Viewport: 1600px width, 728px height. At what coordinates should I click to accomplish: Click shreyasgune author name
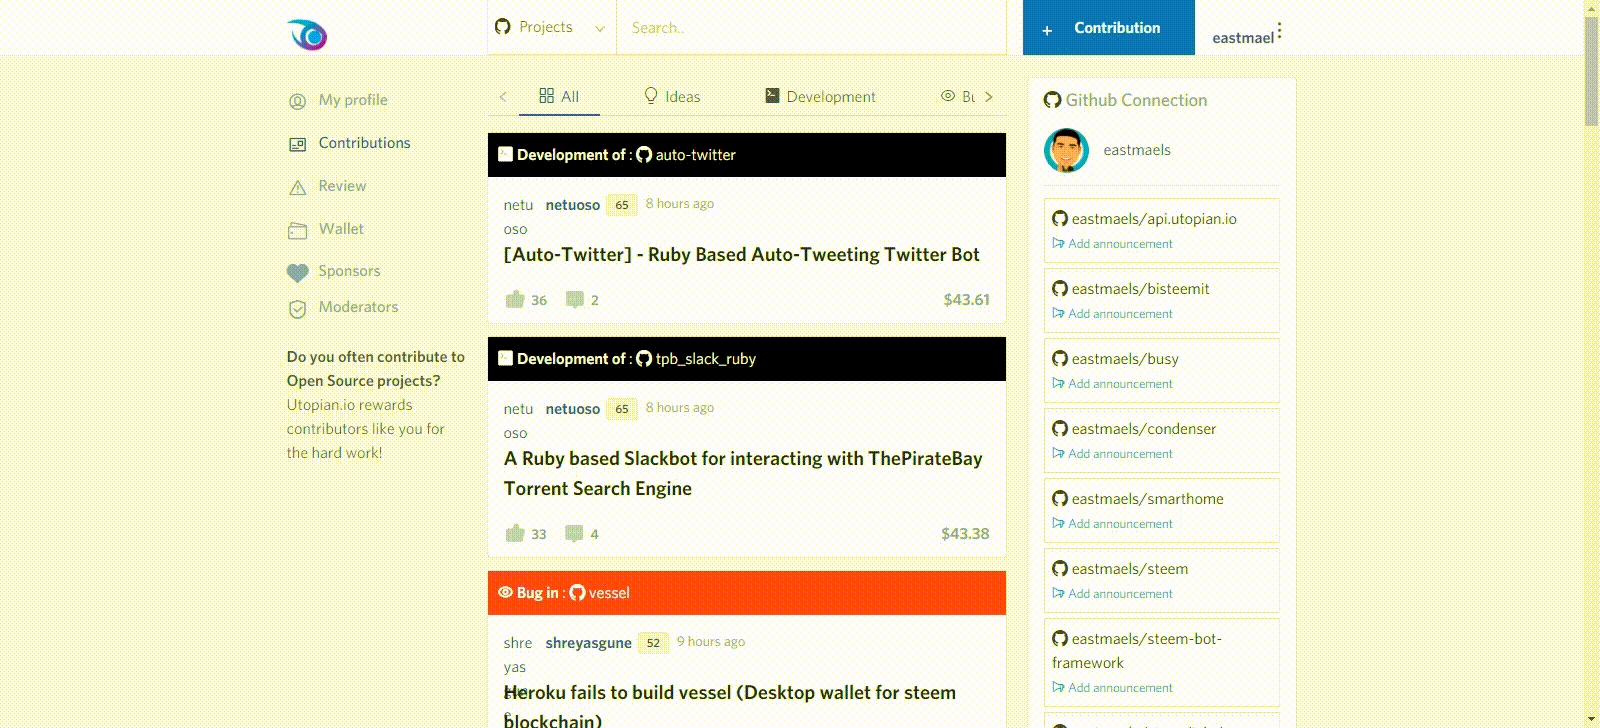(588, 643)
